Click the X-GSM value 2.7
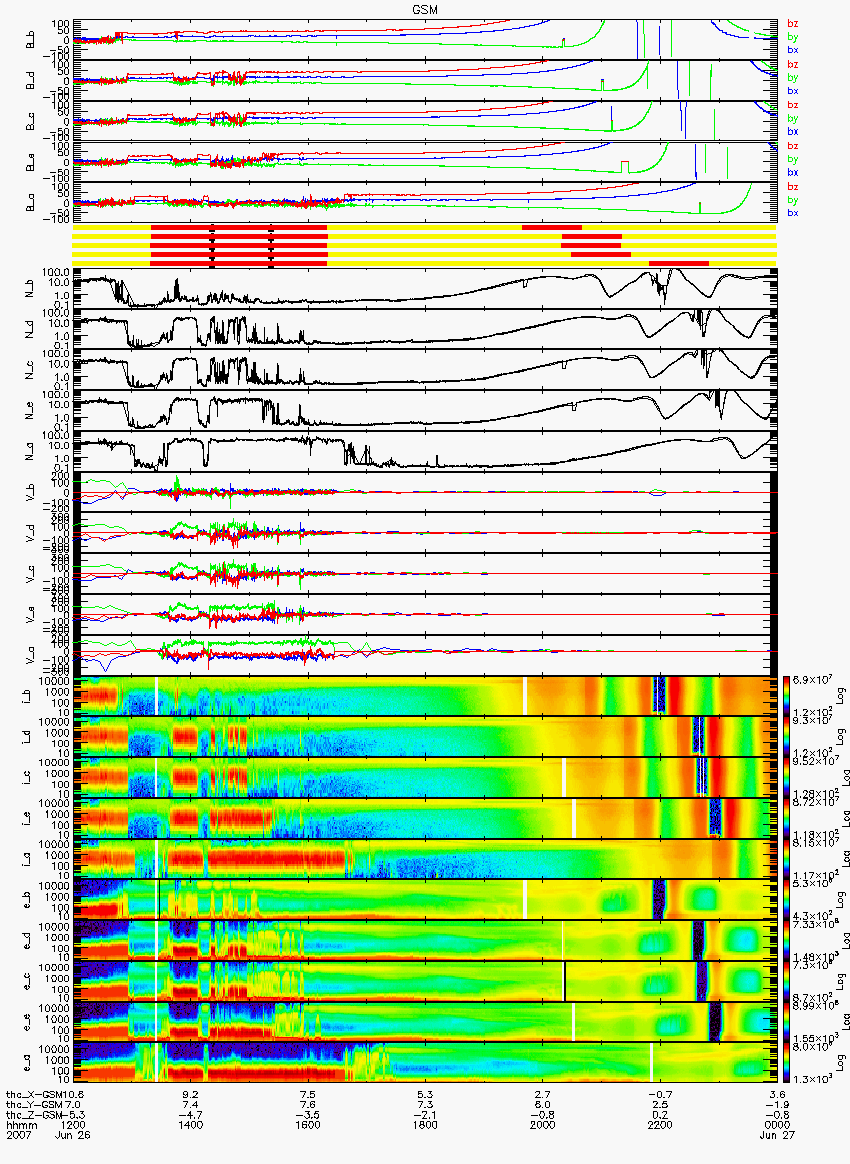850x1164 pixels. (x=543, y=1095)
